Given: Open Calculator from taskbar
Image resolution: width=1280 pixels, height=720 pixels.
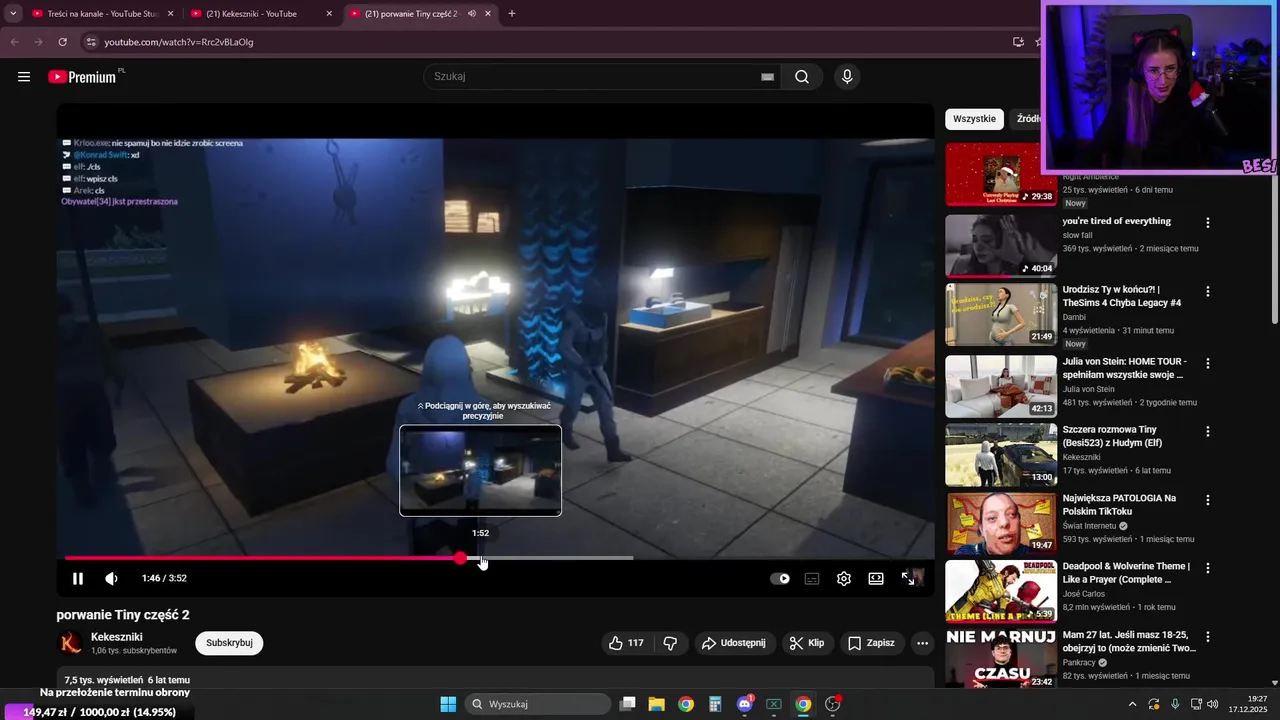Looking at the screenshot, I should tap(715, 704).
